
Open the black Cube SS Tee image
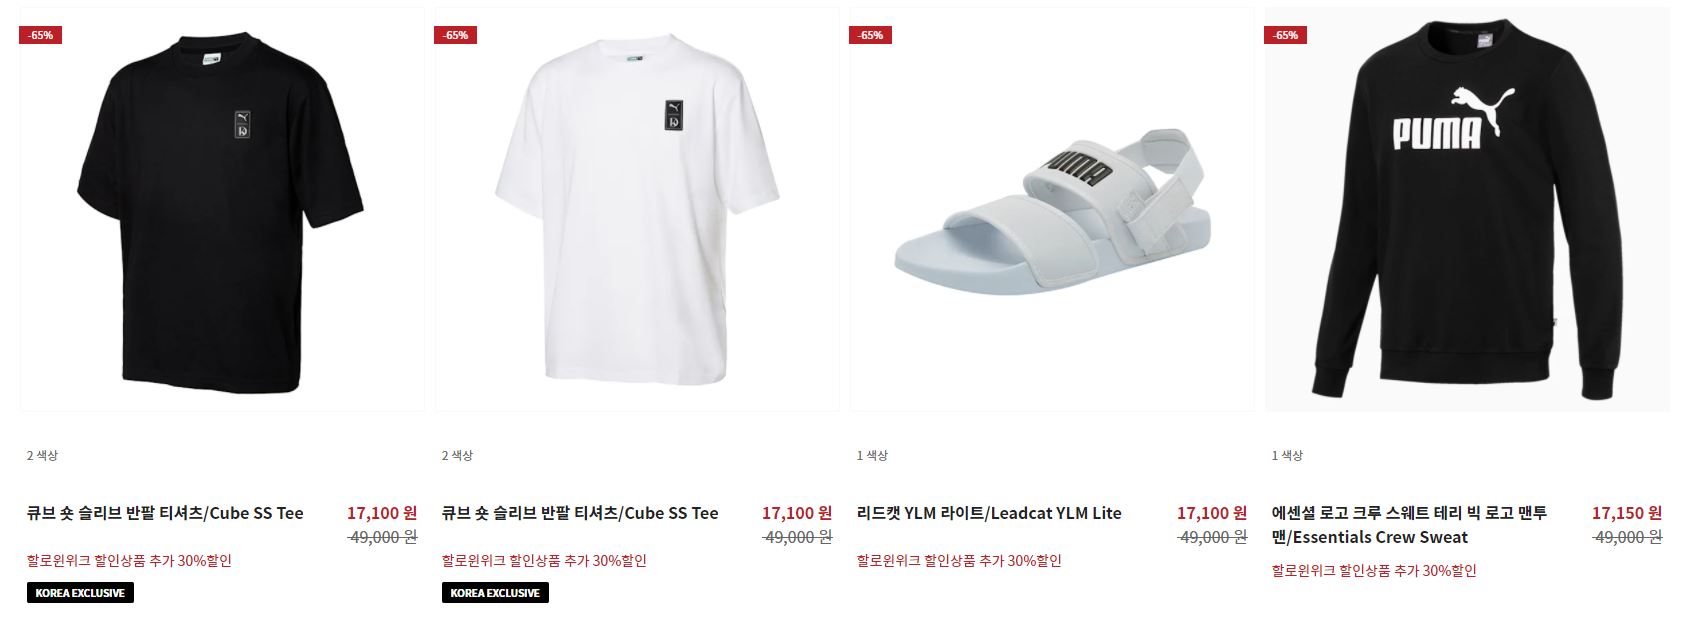[x=222, y=210]
